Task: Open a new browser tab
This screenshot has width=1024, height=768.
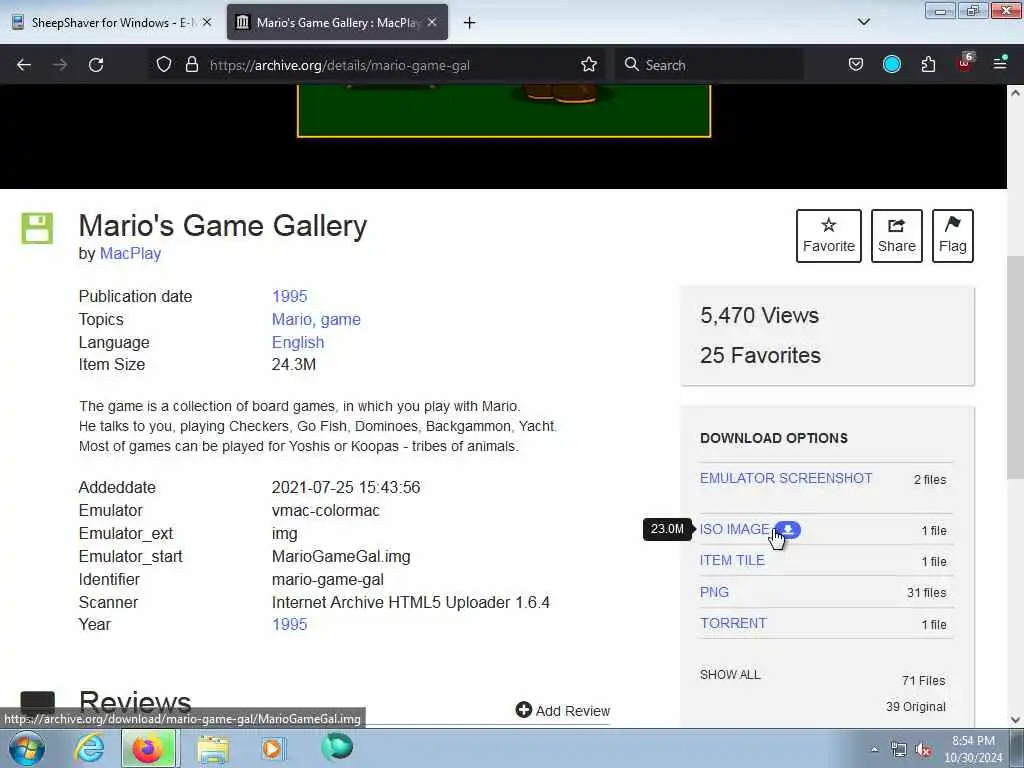Action: 470,23
